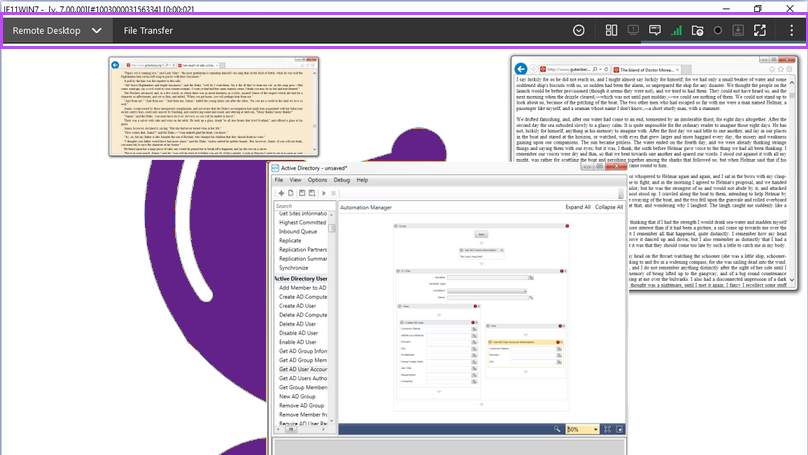Click the green signal quality bars icon
808x455 pixels.
coord(676,31)
